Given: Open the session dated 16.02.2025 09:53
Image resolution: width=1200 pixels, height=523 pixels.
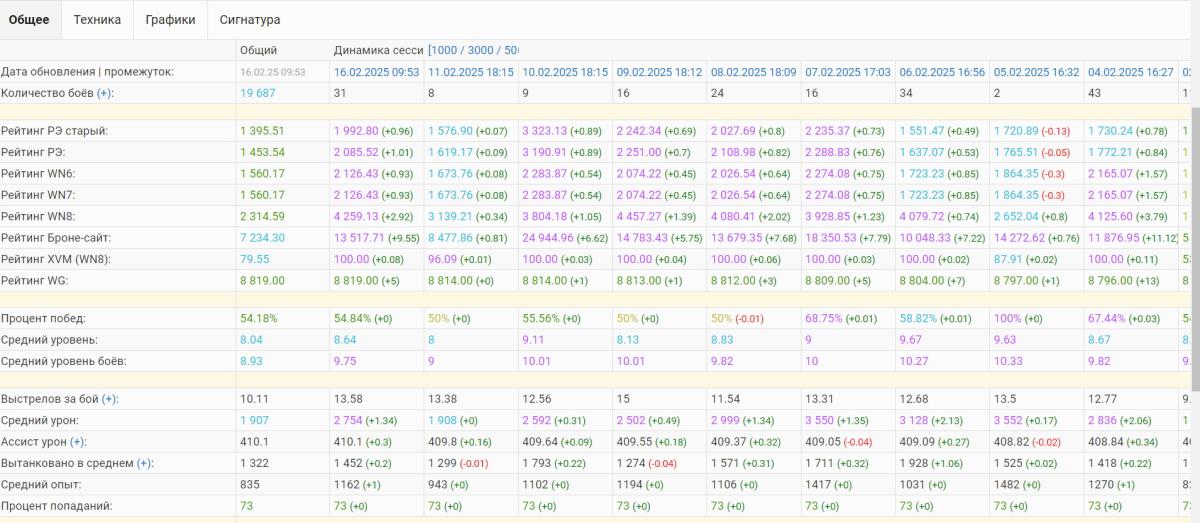Looking at the screenshot, I should [377, 72].
